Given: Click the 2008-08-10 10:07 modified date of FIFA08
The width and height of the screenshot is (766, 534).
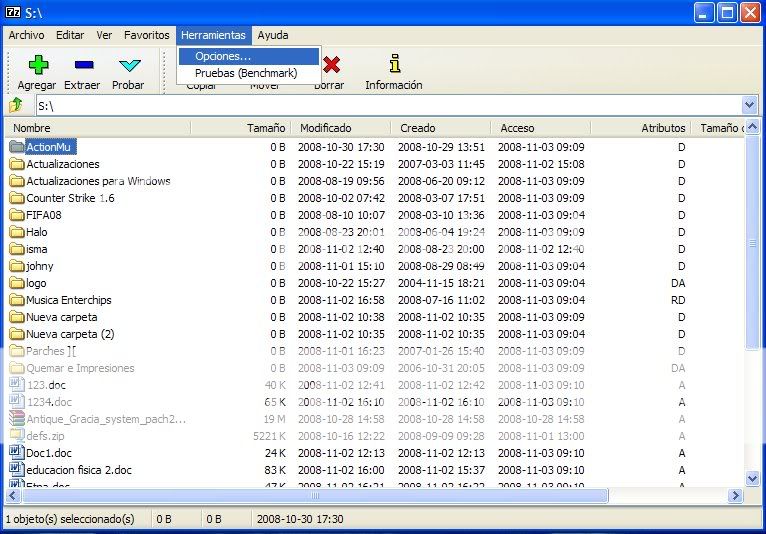Looking at the screenshot, I should [x=341, y=215].
